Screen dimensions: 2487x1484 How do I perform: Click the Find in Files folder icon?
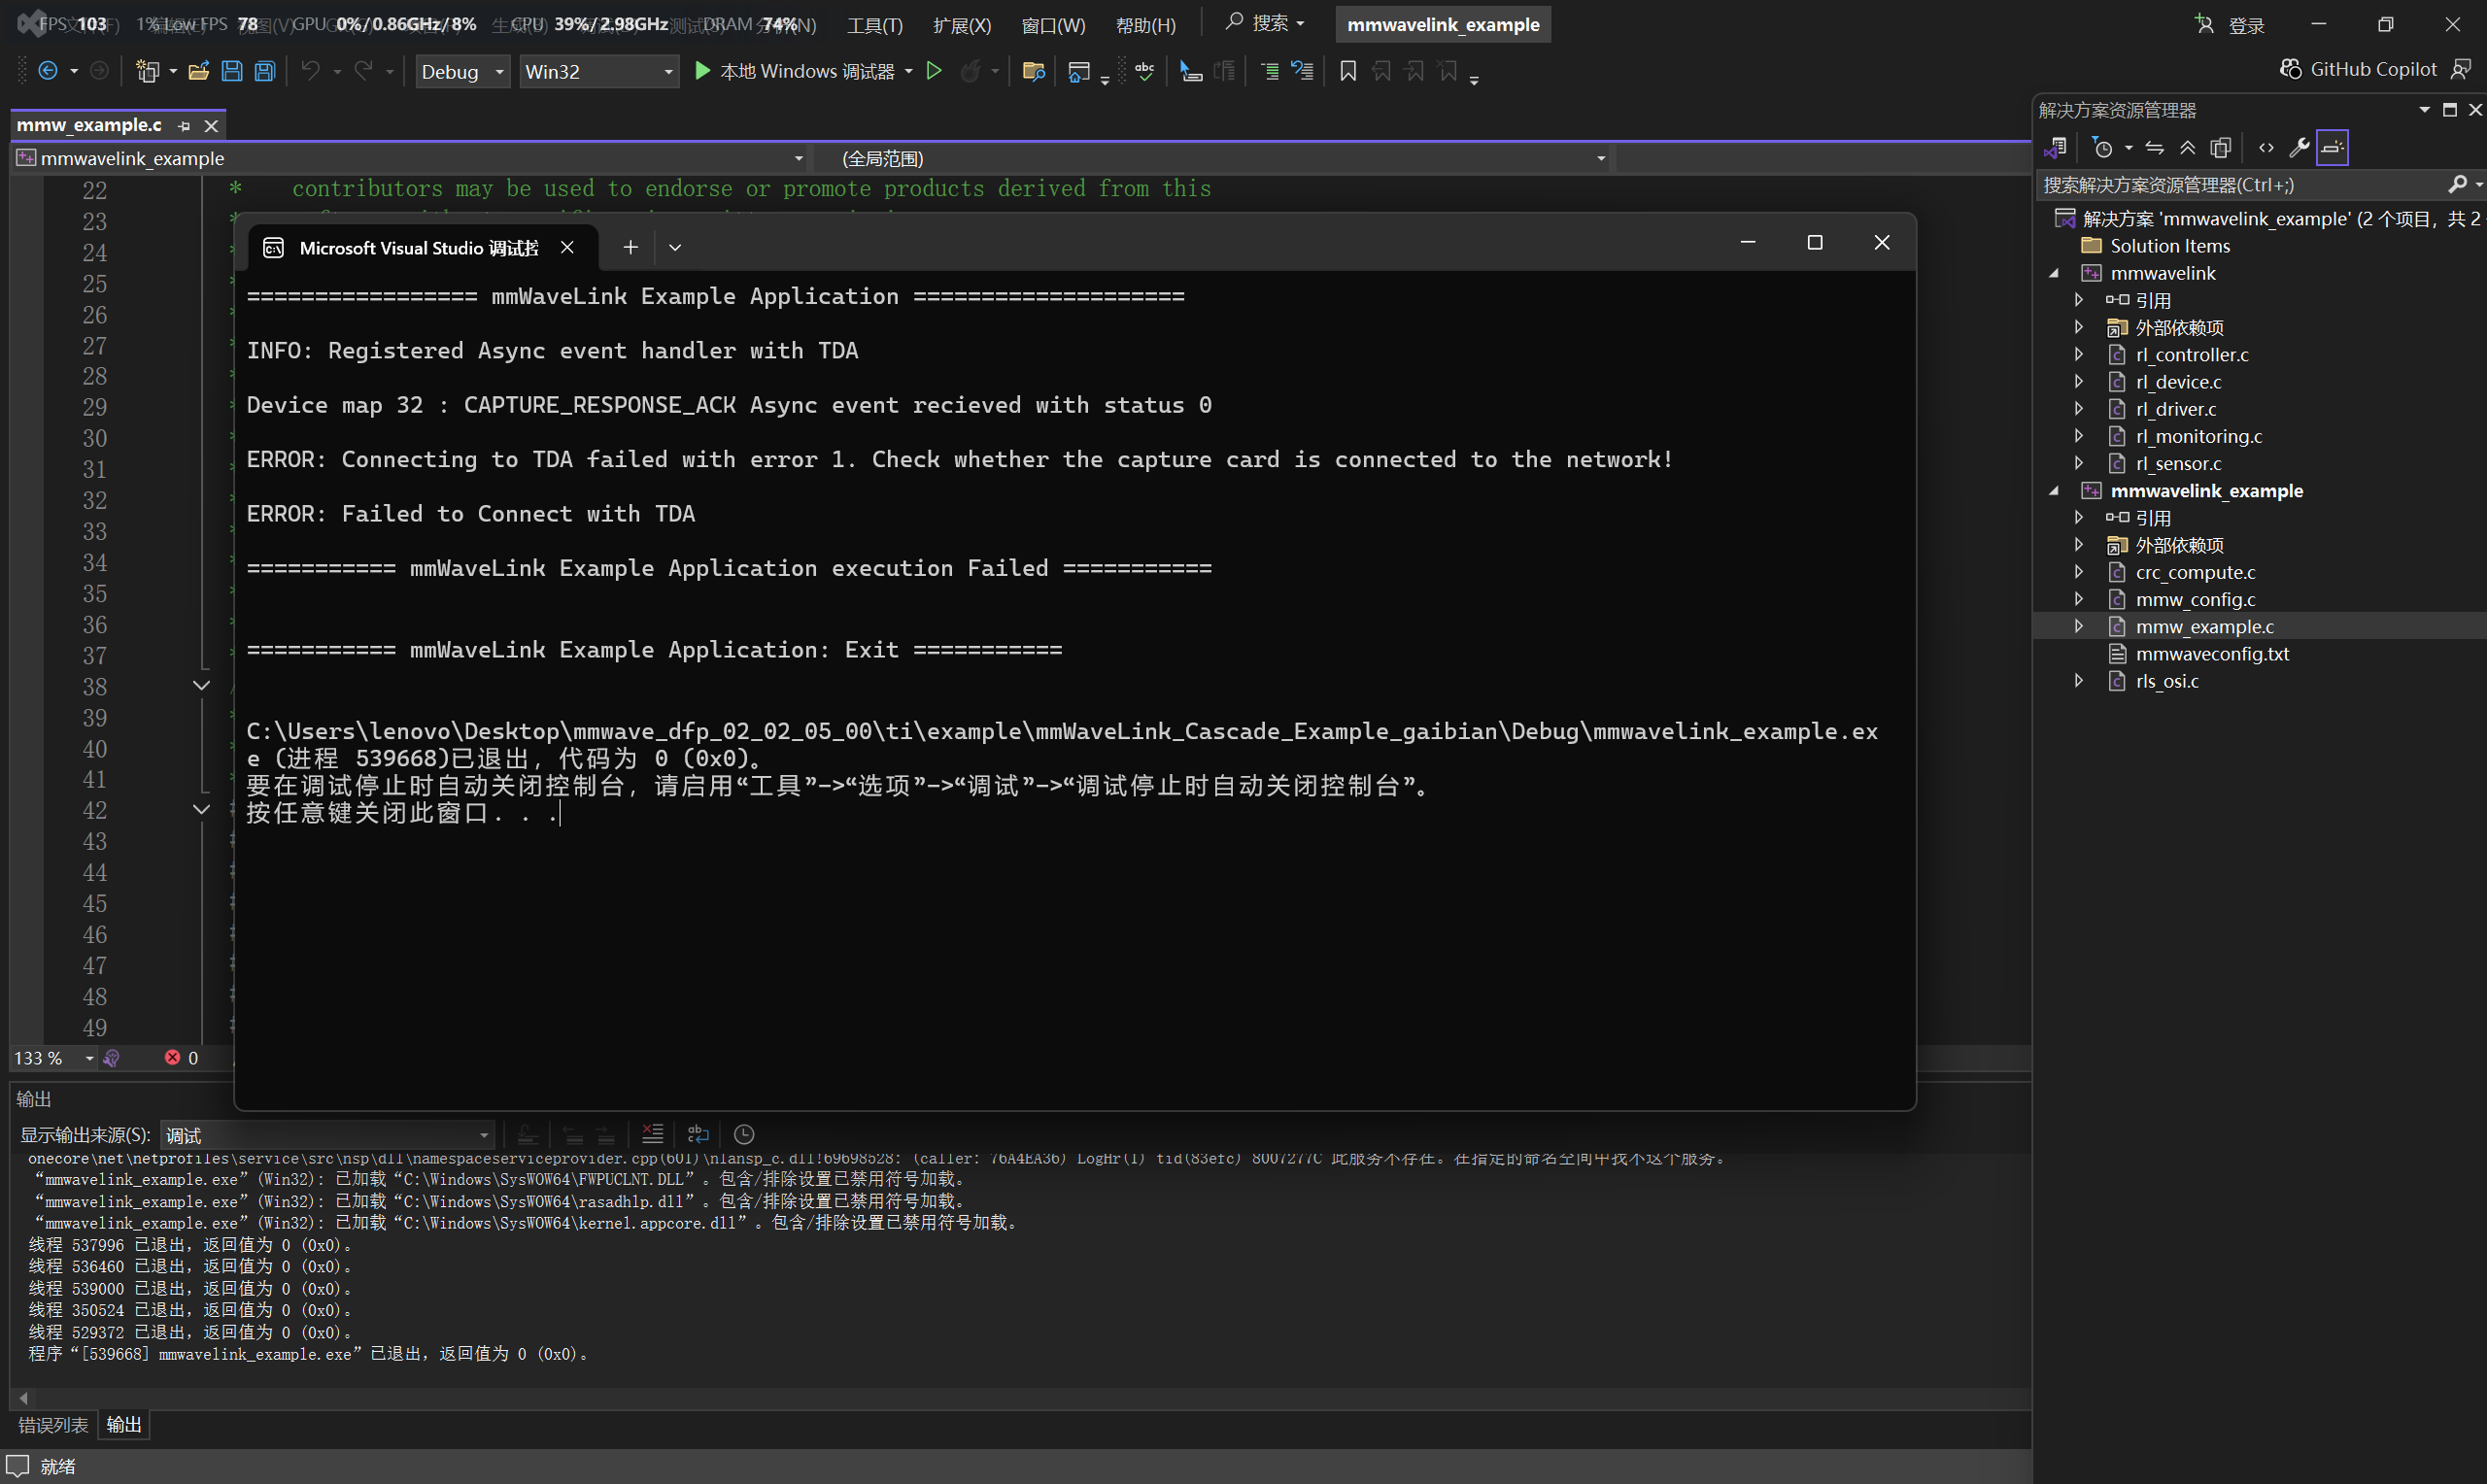pos(1034,71)
